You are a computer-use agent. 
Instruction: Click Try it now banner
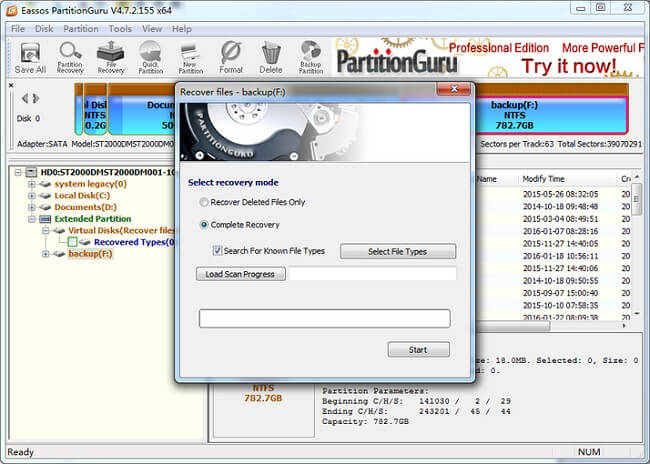[x=569, y=66]
